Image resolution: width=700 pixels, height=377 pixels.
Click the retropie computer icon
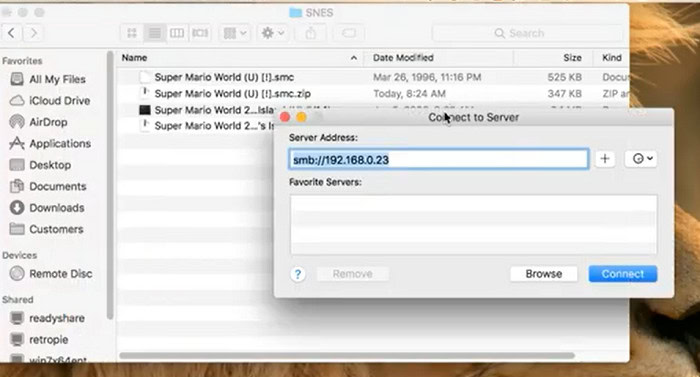[17, 339]
